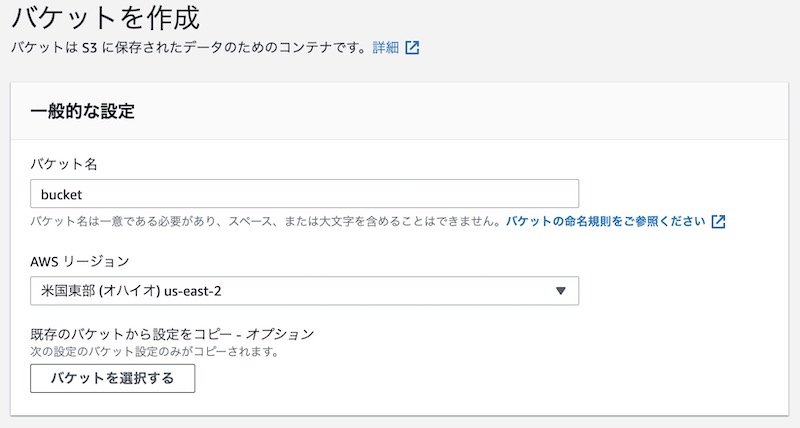This screenshot has height=428, width=800.
Task: Focus the バケット名 input containing bucket
Action: click(x=304, y=193)
